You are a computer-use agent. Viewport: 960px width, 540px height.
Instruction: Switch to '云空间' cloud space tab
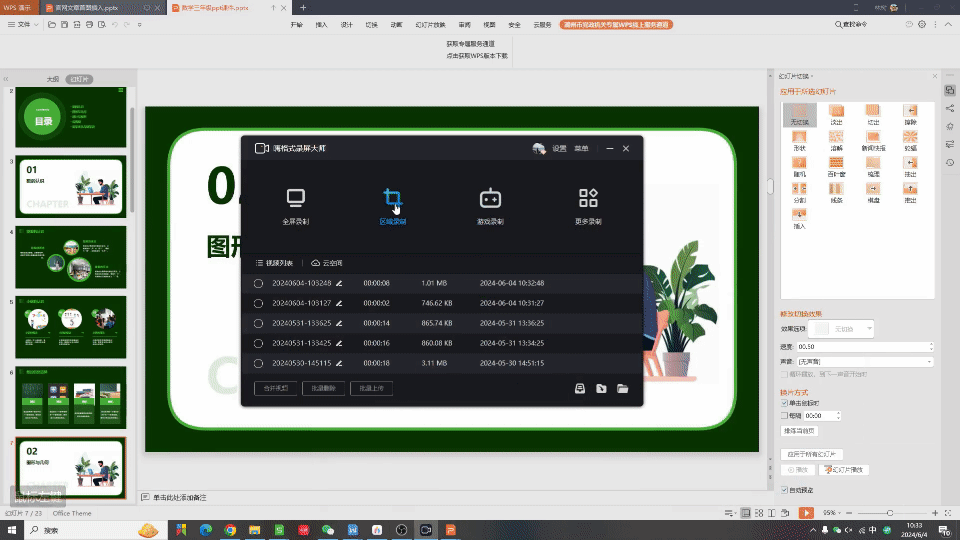click(327, 263)
